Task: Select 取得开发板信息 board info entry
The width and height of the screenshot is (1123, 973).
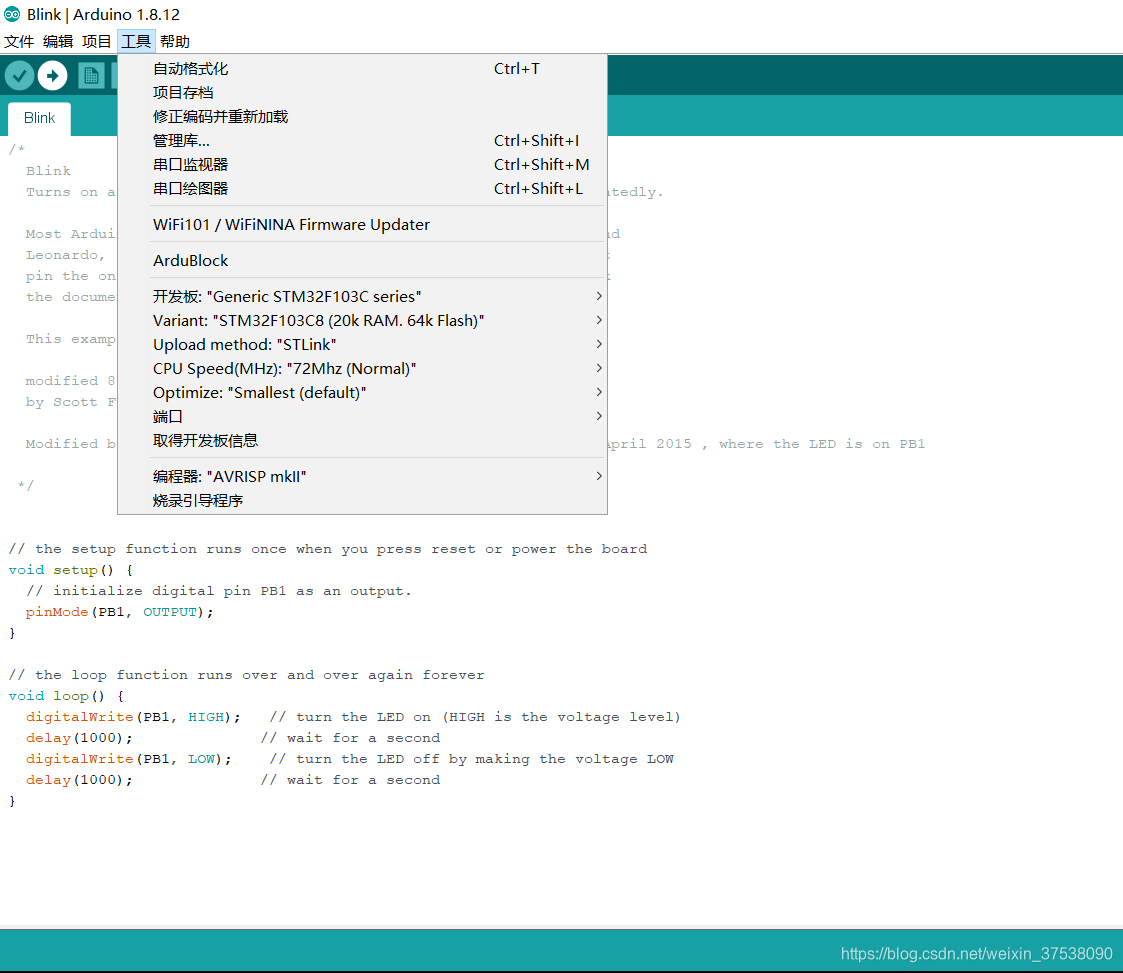Action: [362, 440]
